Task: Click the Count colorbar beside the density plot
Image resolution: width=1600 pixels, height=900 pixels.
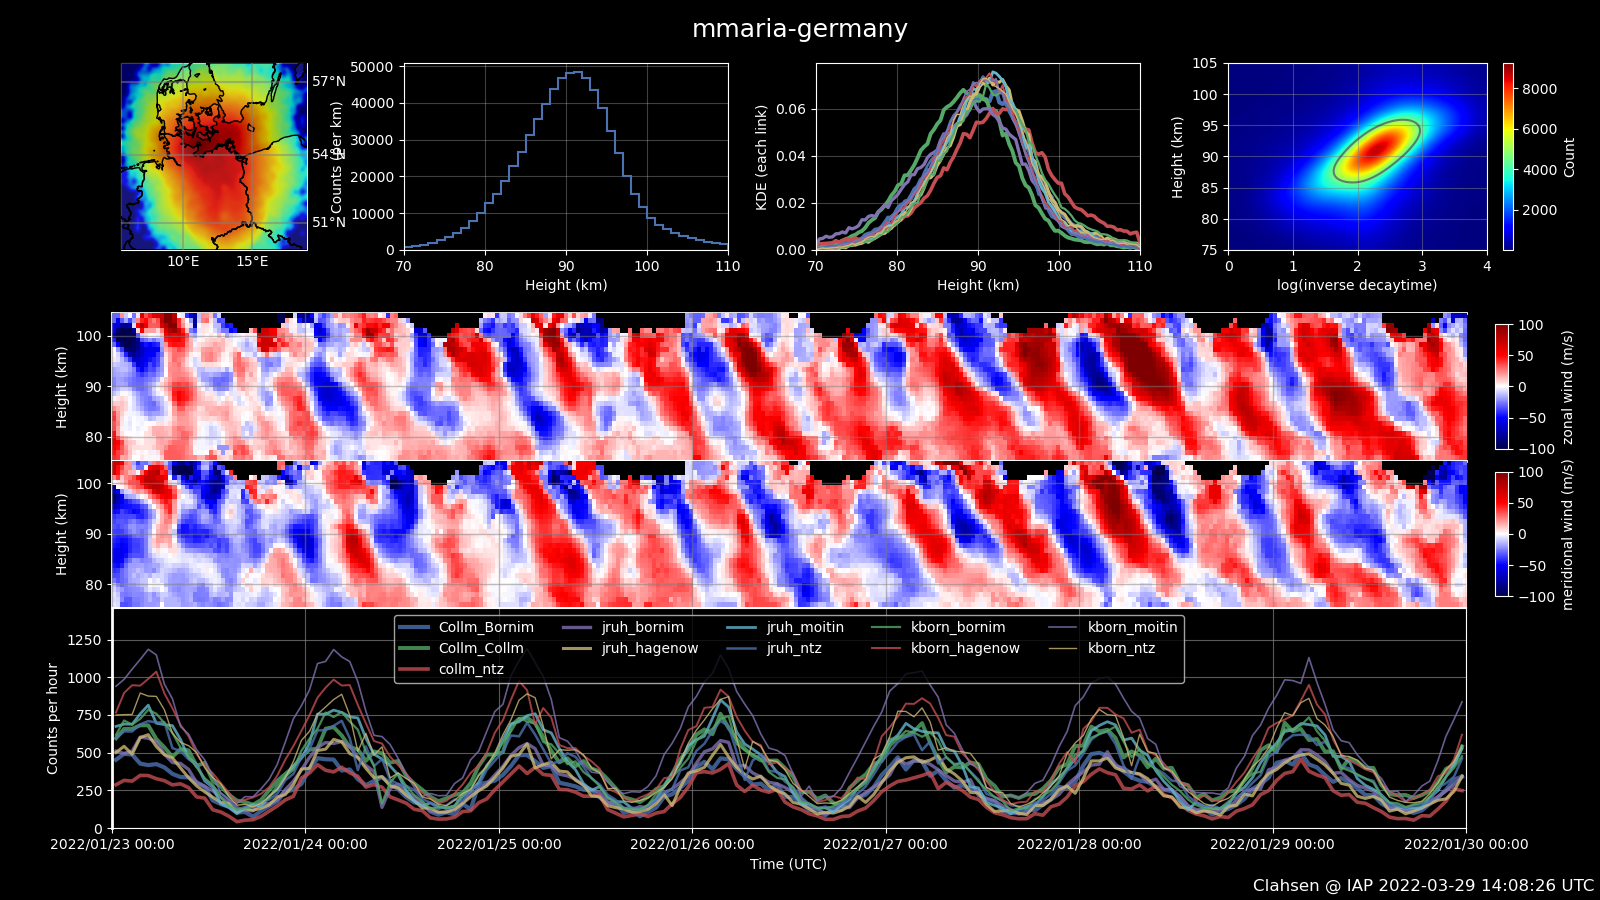Action: point(1508,157)
